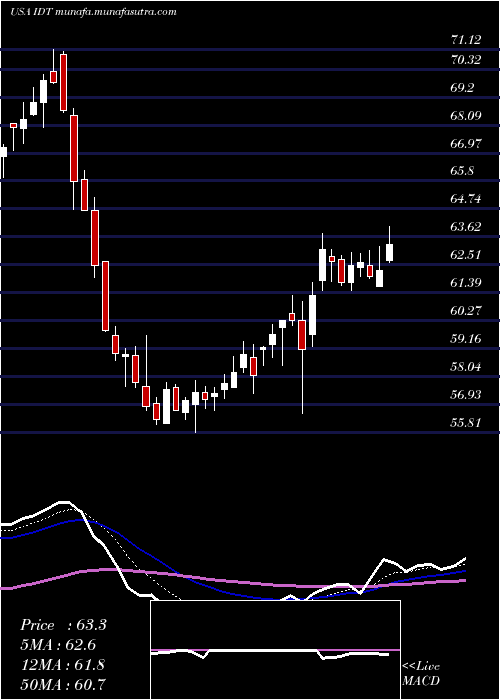Click the 64.74 price axis label
This screenshot has width=500, height=700.
coord(466,199)
